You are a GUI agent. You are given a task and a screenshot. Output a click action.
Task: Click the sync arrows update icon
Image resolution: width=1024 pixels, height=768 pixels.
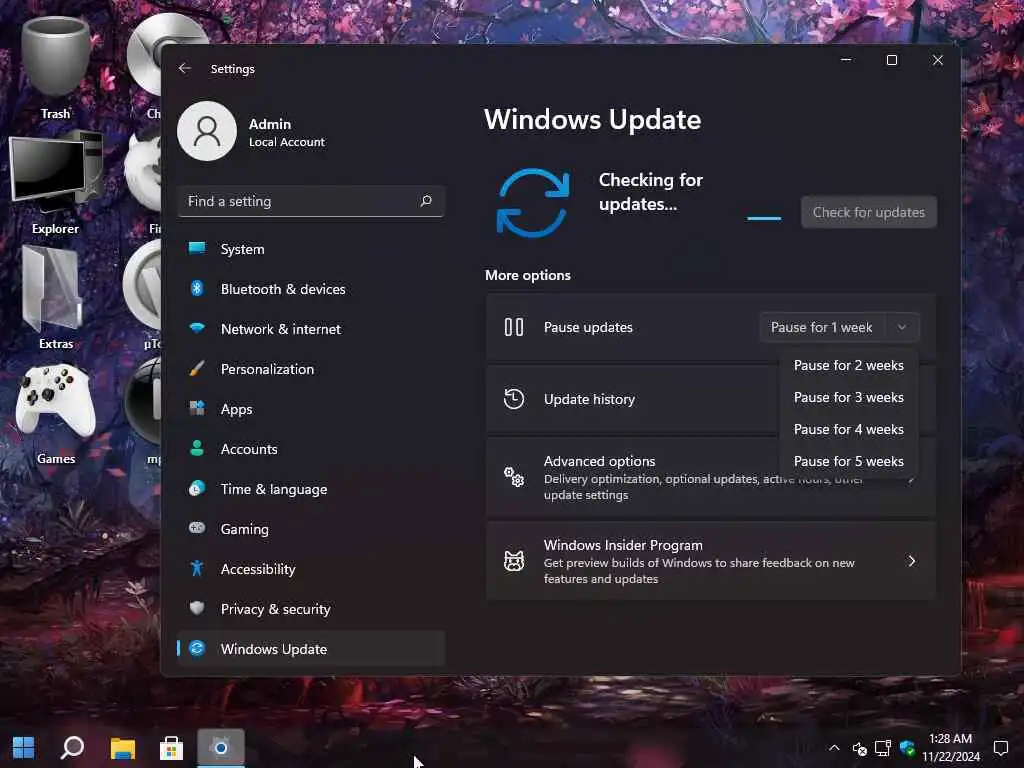pyautogui.click(x=533, y=202)
